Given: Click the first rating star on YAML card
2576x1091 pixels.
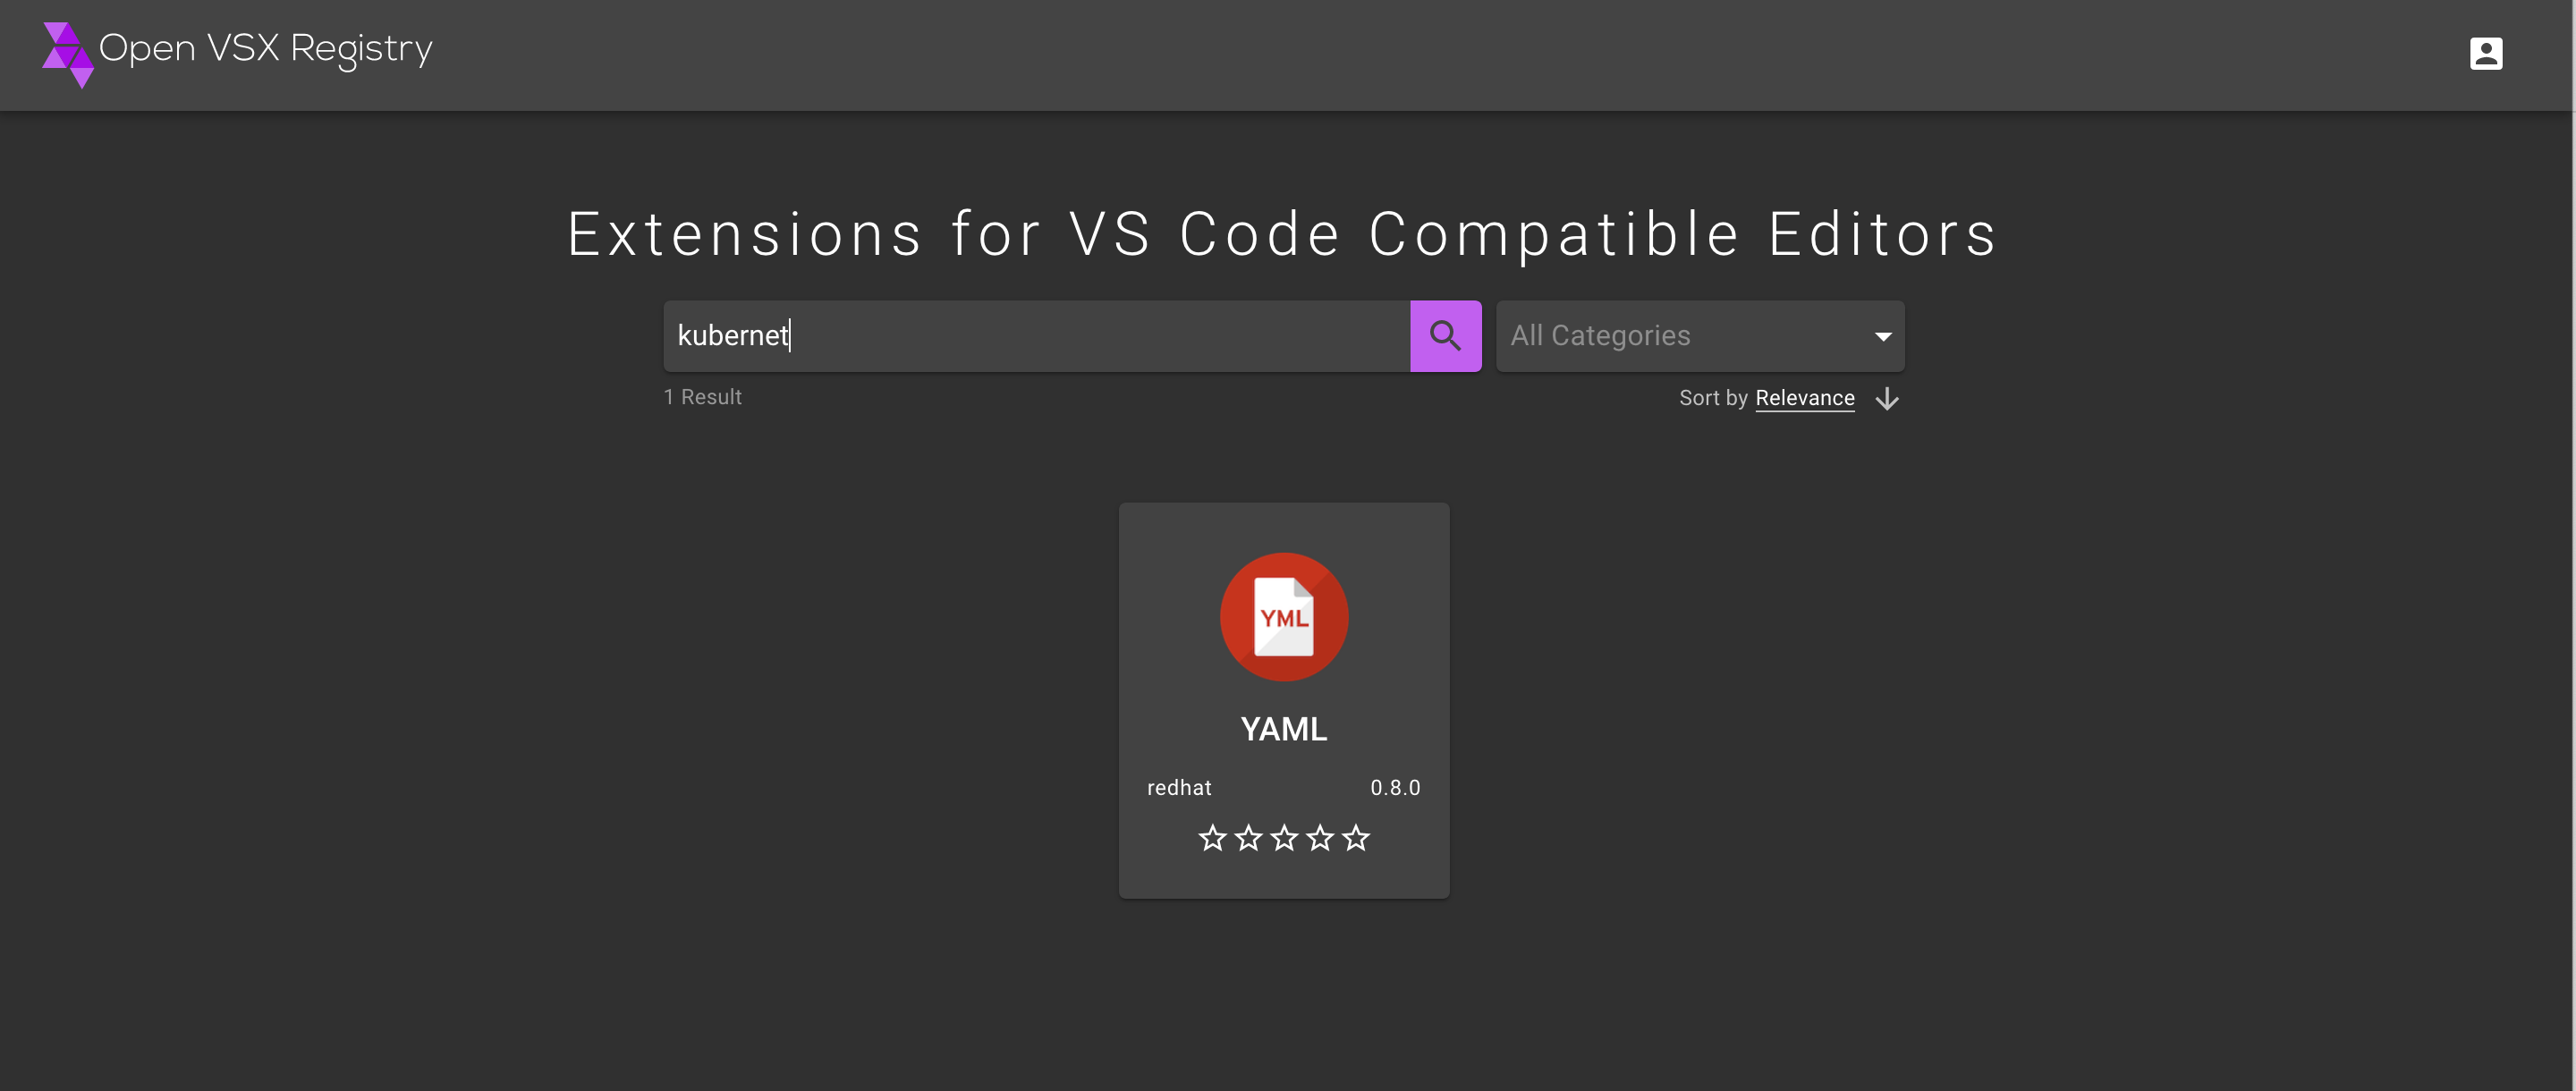Looking at the screenshot, I should tap(1213, 838).
